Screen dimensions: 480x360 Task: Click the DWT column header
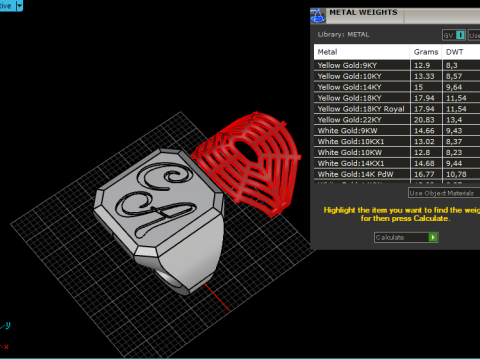[461, 52]
